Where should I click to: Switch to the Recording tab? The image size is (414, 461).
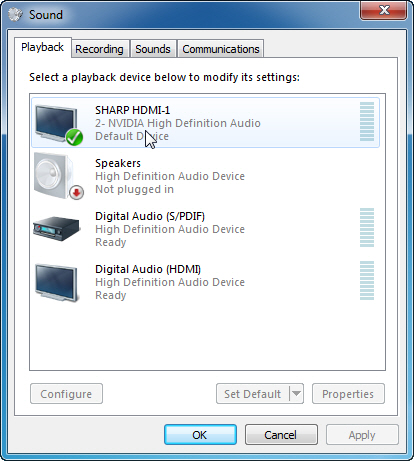click(99, 49)
